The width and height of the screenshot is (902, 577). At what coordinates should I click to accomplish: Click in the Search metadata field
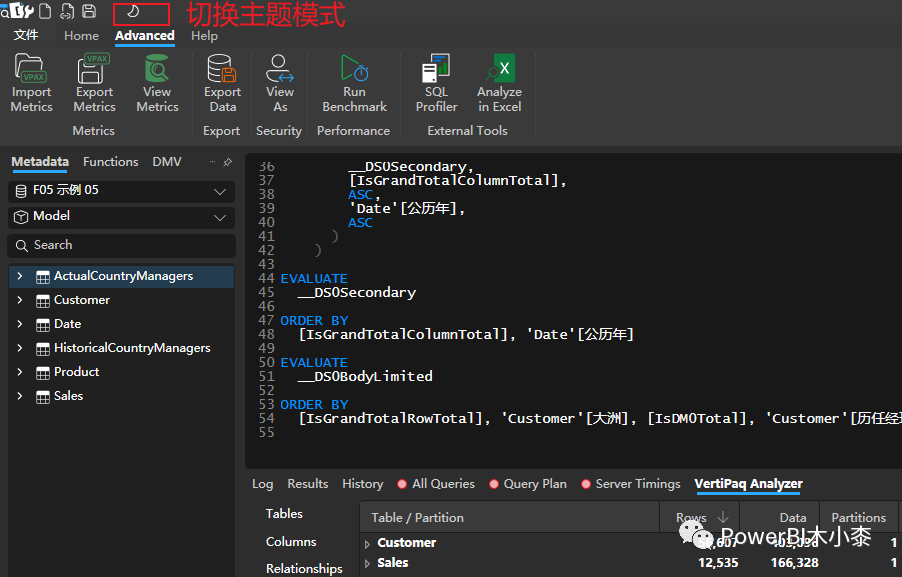121,246
